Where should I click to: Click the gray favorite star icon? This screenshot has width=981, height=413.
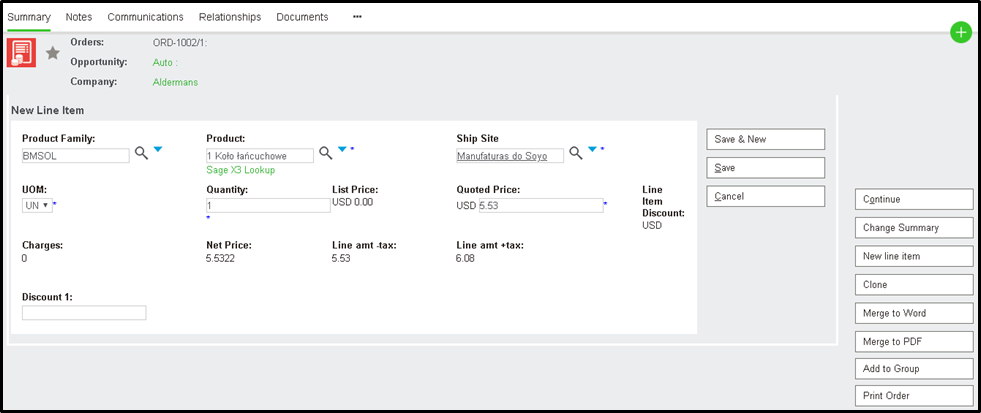53,53
